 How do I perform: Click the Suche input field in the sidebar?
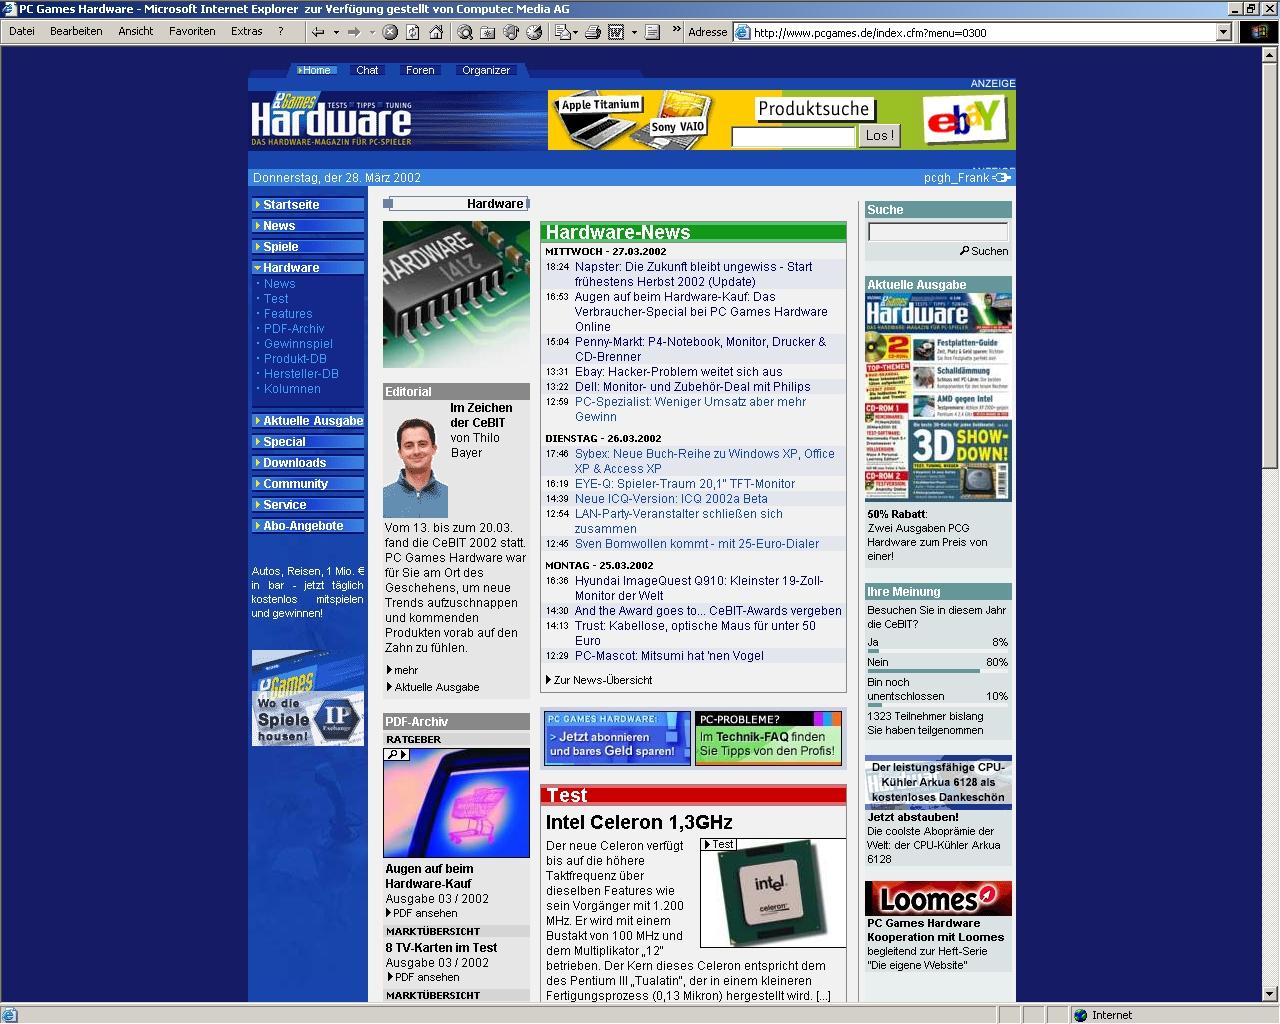(x=938, y=232)
